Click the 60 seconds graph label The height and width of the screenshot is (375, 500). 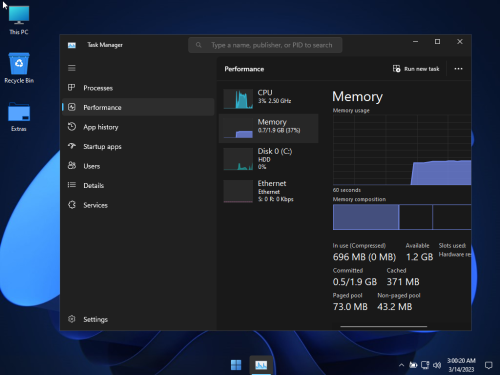[x=347, y=190]
